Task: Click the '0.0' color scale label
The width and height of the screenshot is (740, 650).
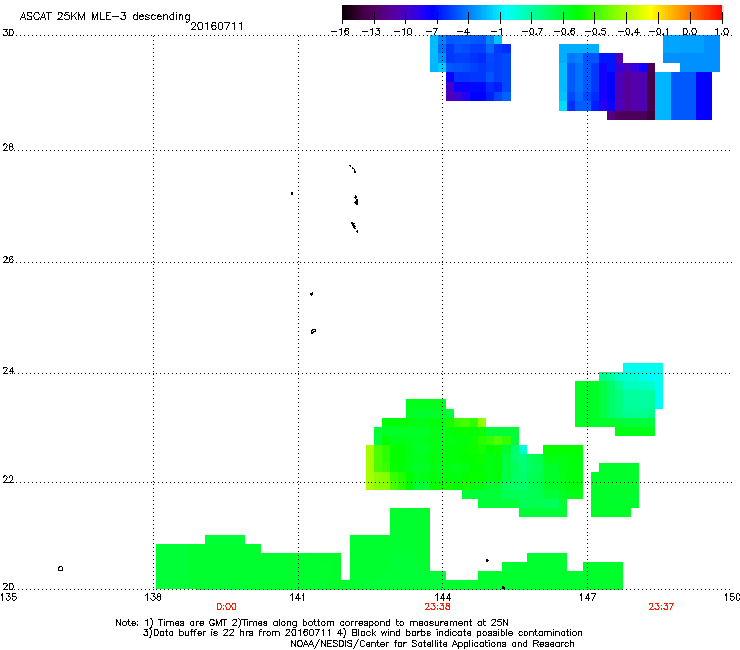Action: click(x=690, y=32)
